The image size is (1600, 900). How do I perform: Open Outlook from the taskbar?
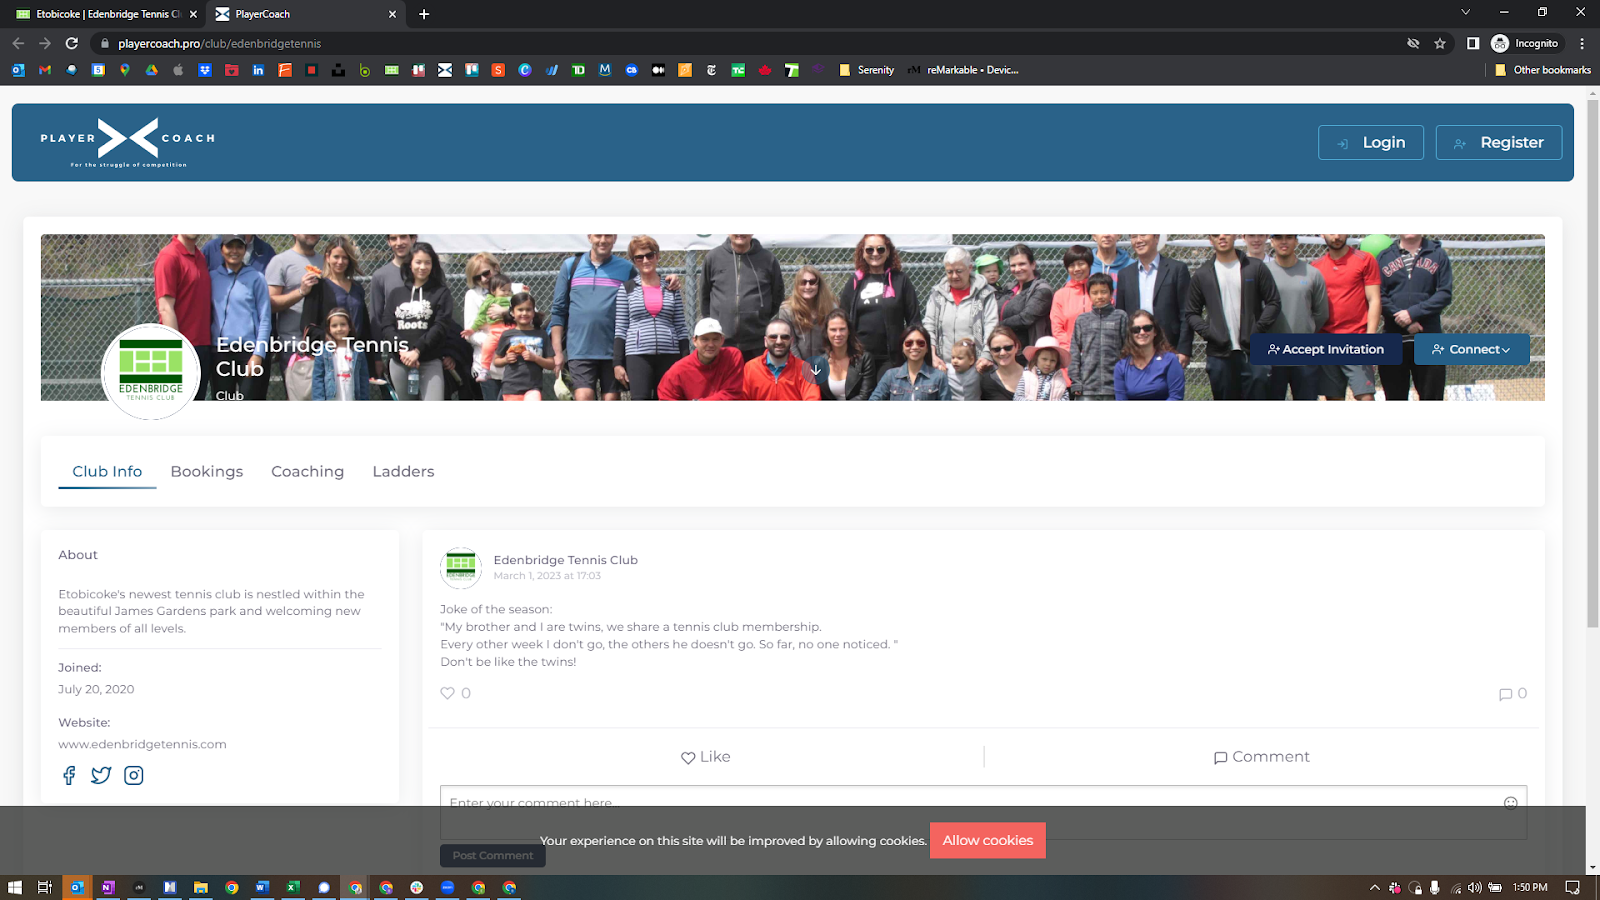point(76,887)
